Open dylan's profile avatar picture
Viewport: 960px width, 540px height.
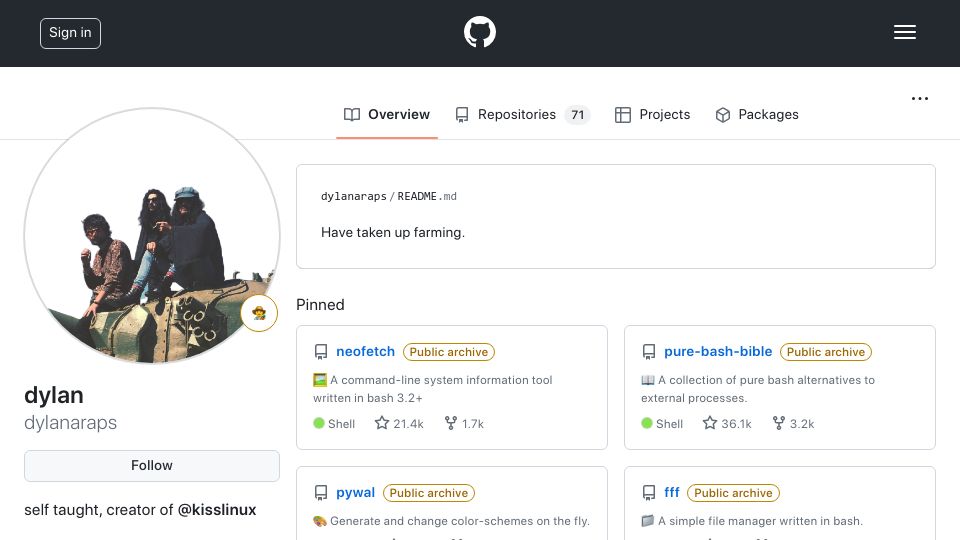(x=152, y=236)
